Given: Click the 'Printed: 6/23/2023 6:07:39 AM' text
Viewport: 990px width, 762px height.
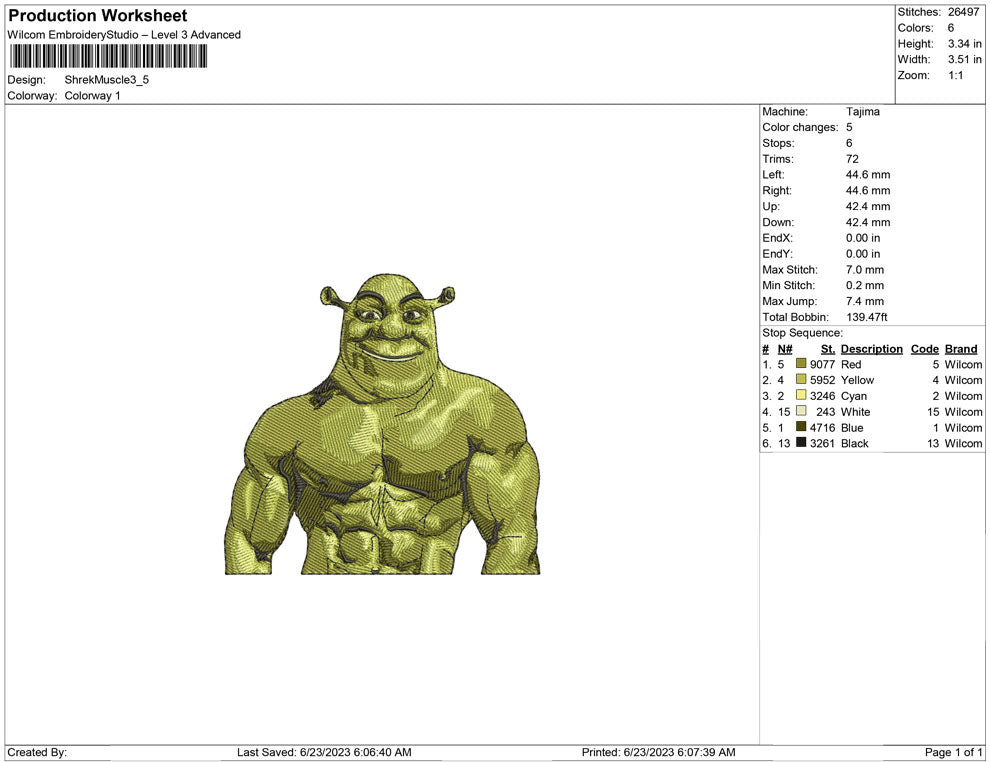Looking at the screenshot, I should [x=659, y=753].
